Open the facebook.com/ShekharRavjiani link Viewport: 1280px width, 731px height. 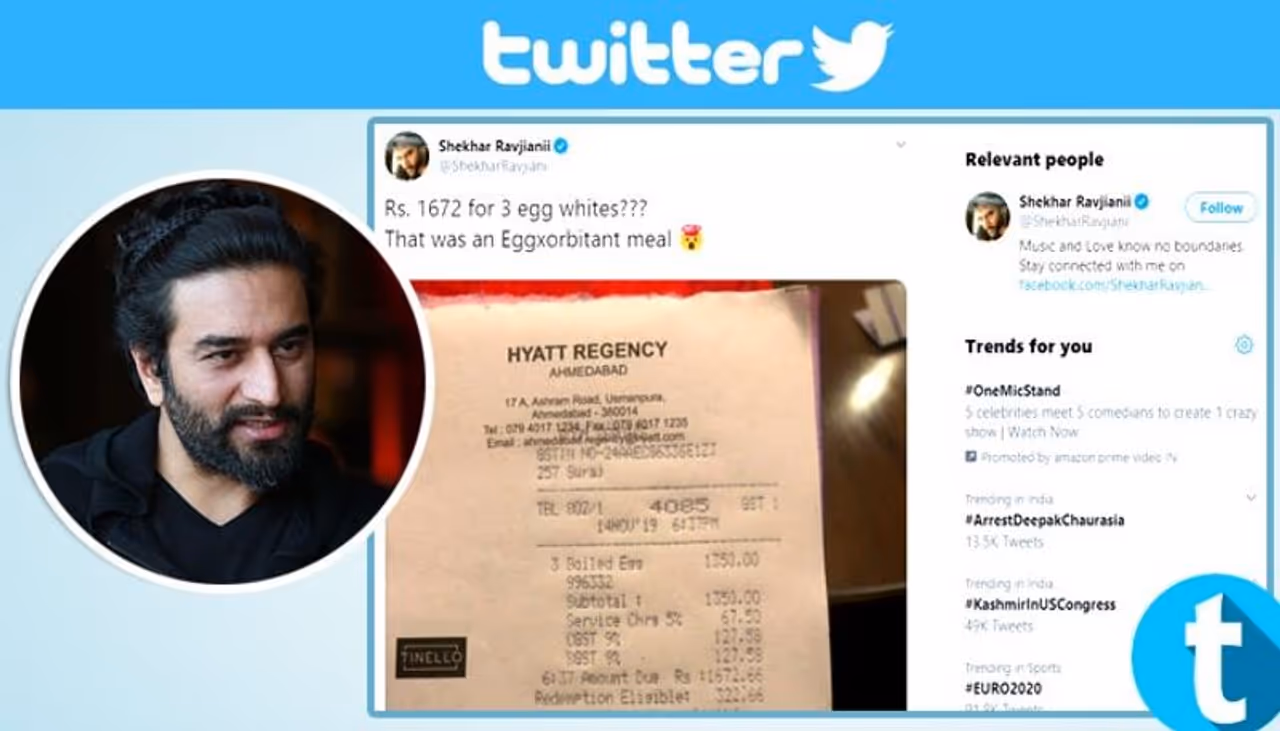[x=1115, y=285]
